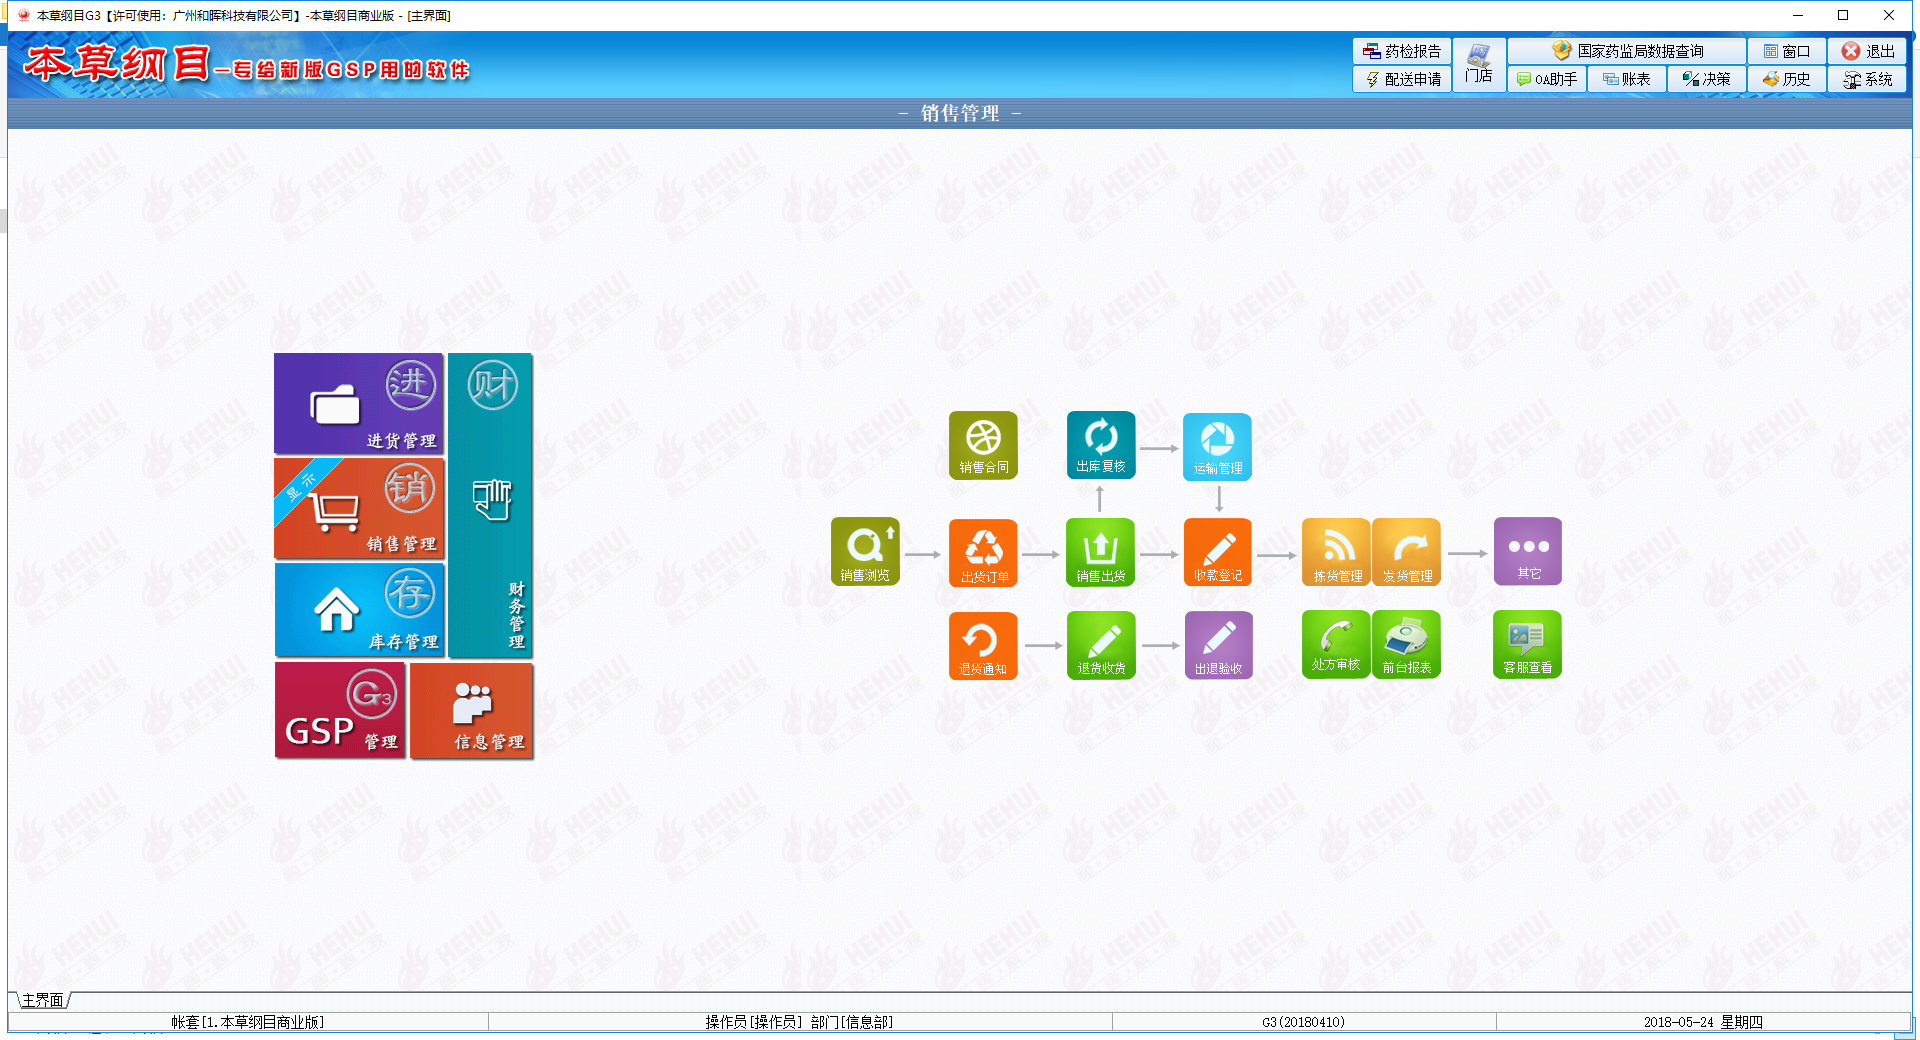
Task: Click the 退出 exit button
Action: pos(1867,51)
